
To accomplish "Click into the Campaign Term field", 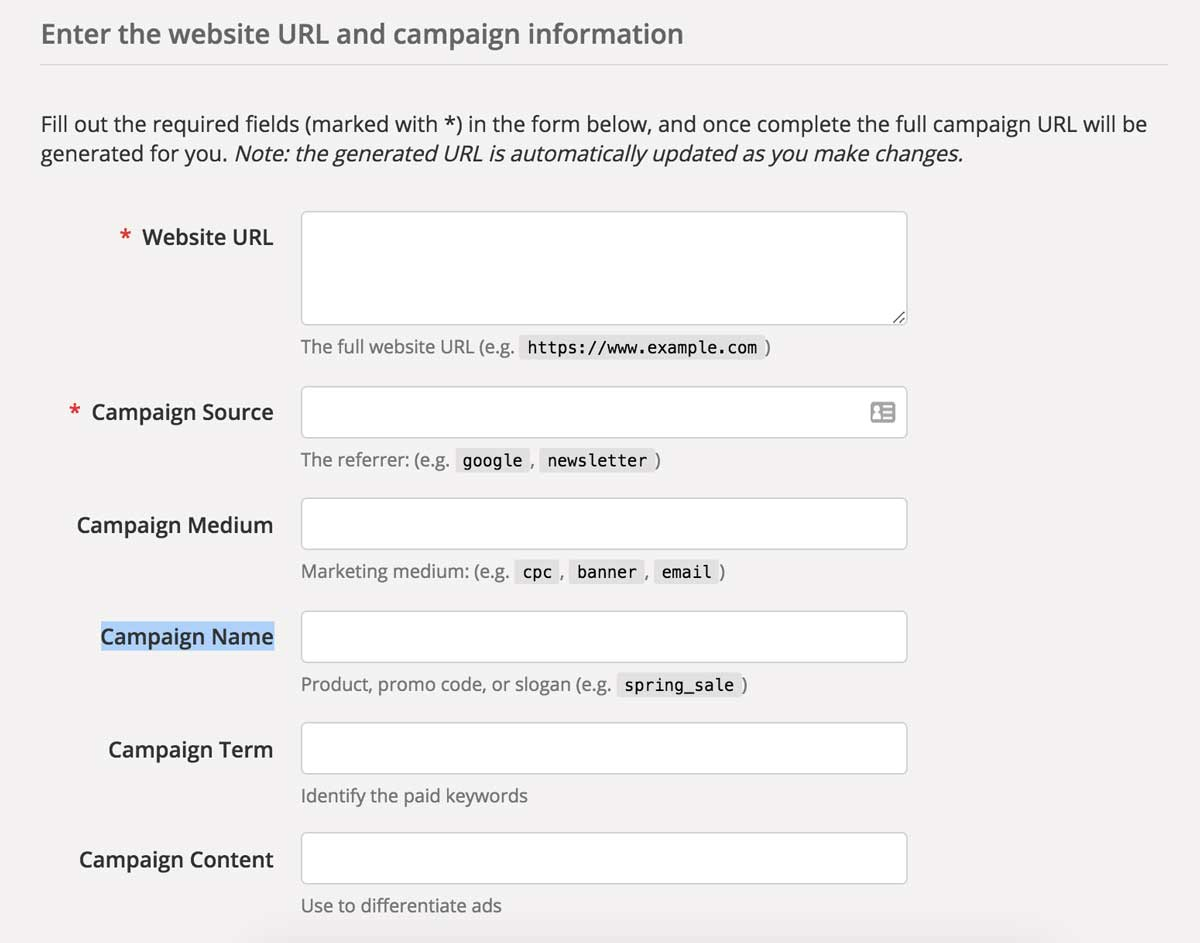I will (x=603, y=748).
